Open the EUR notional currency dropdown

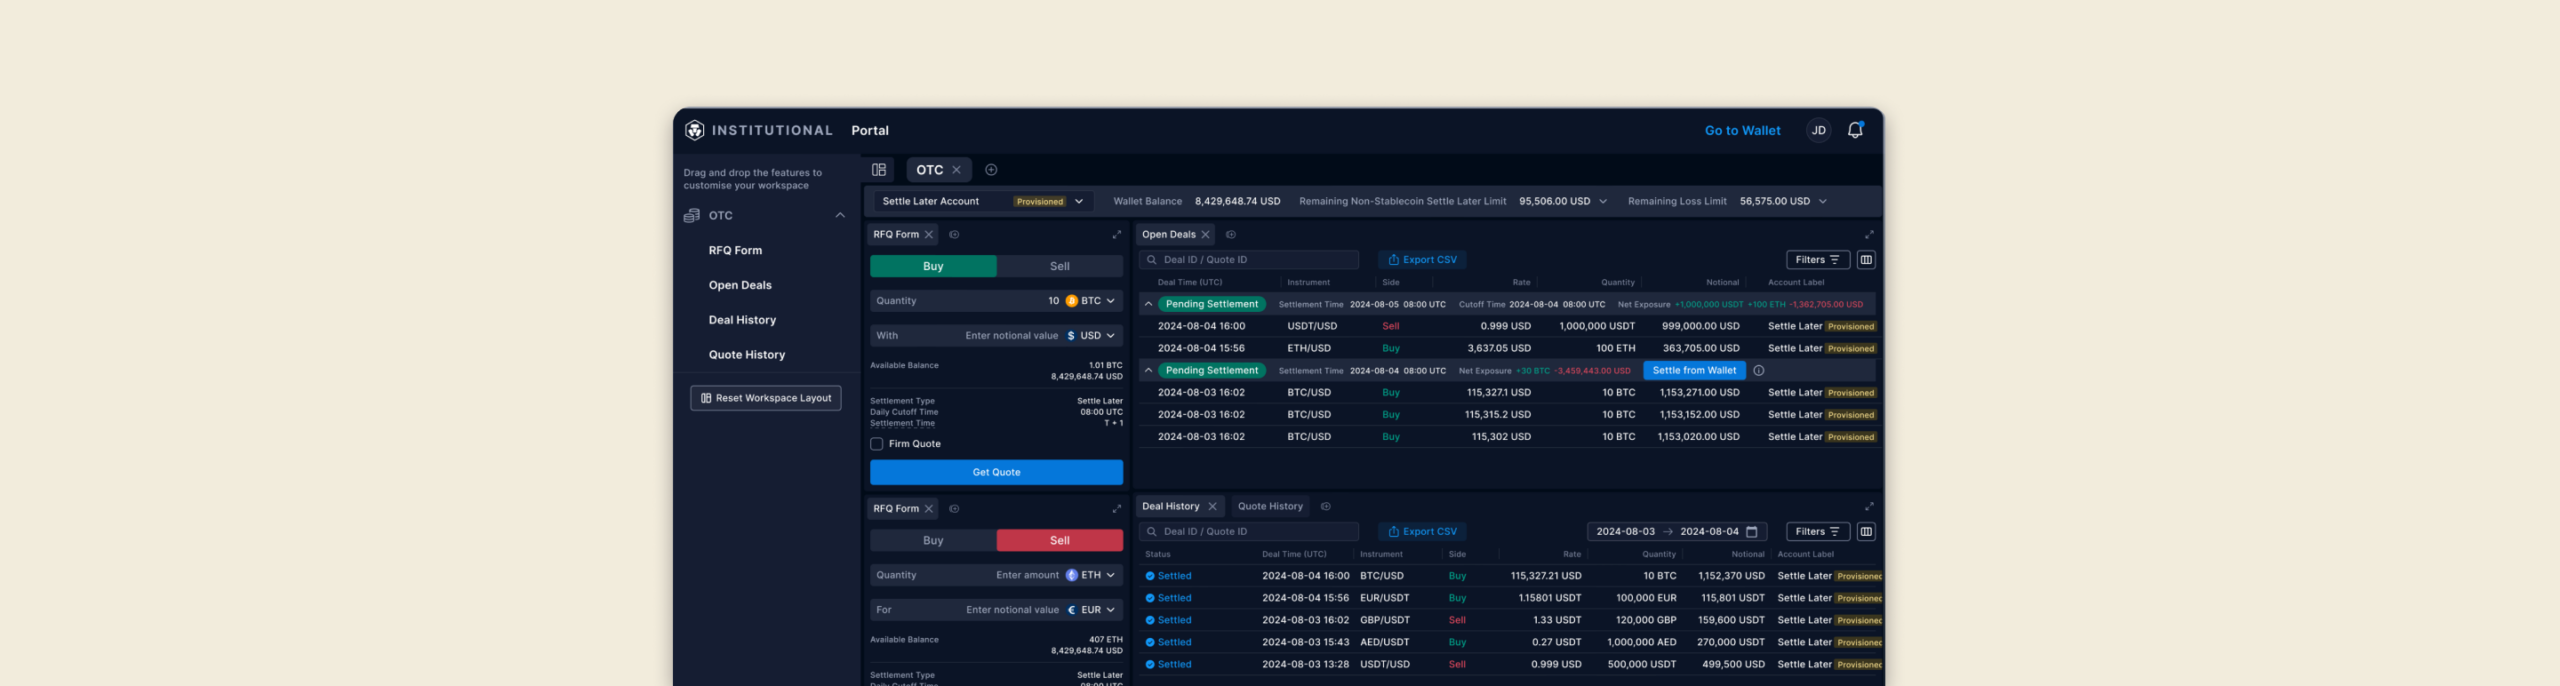pos(1091,610)
